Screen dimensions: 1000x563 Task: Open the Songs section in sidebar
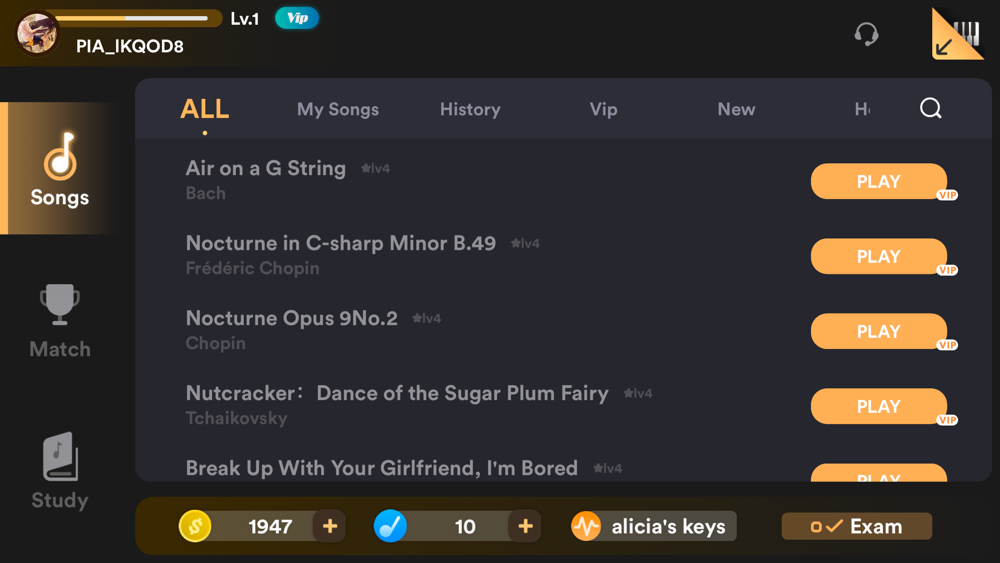[x=60, y=169]
